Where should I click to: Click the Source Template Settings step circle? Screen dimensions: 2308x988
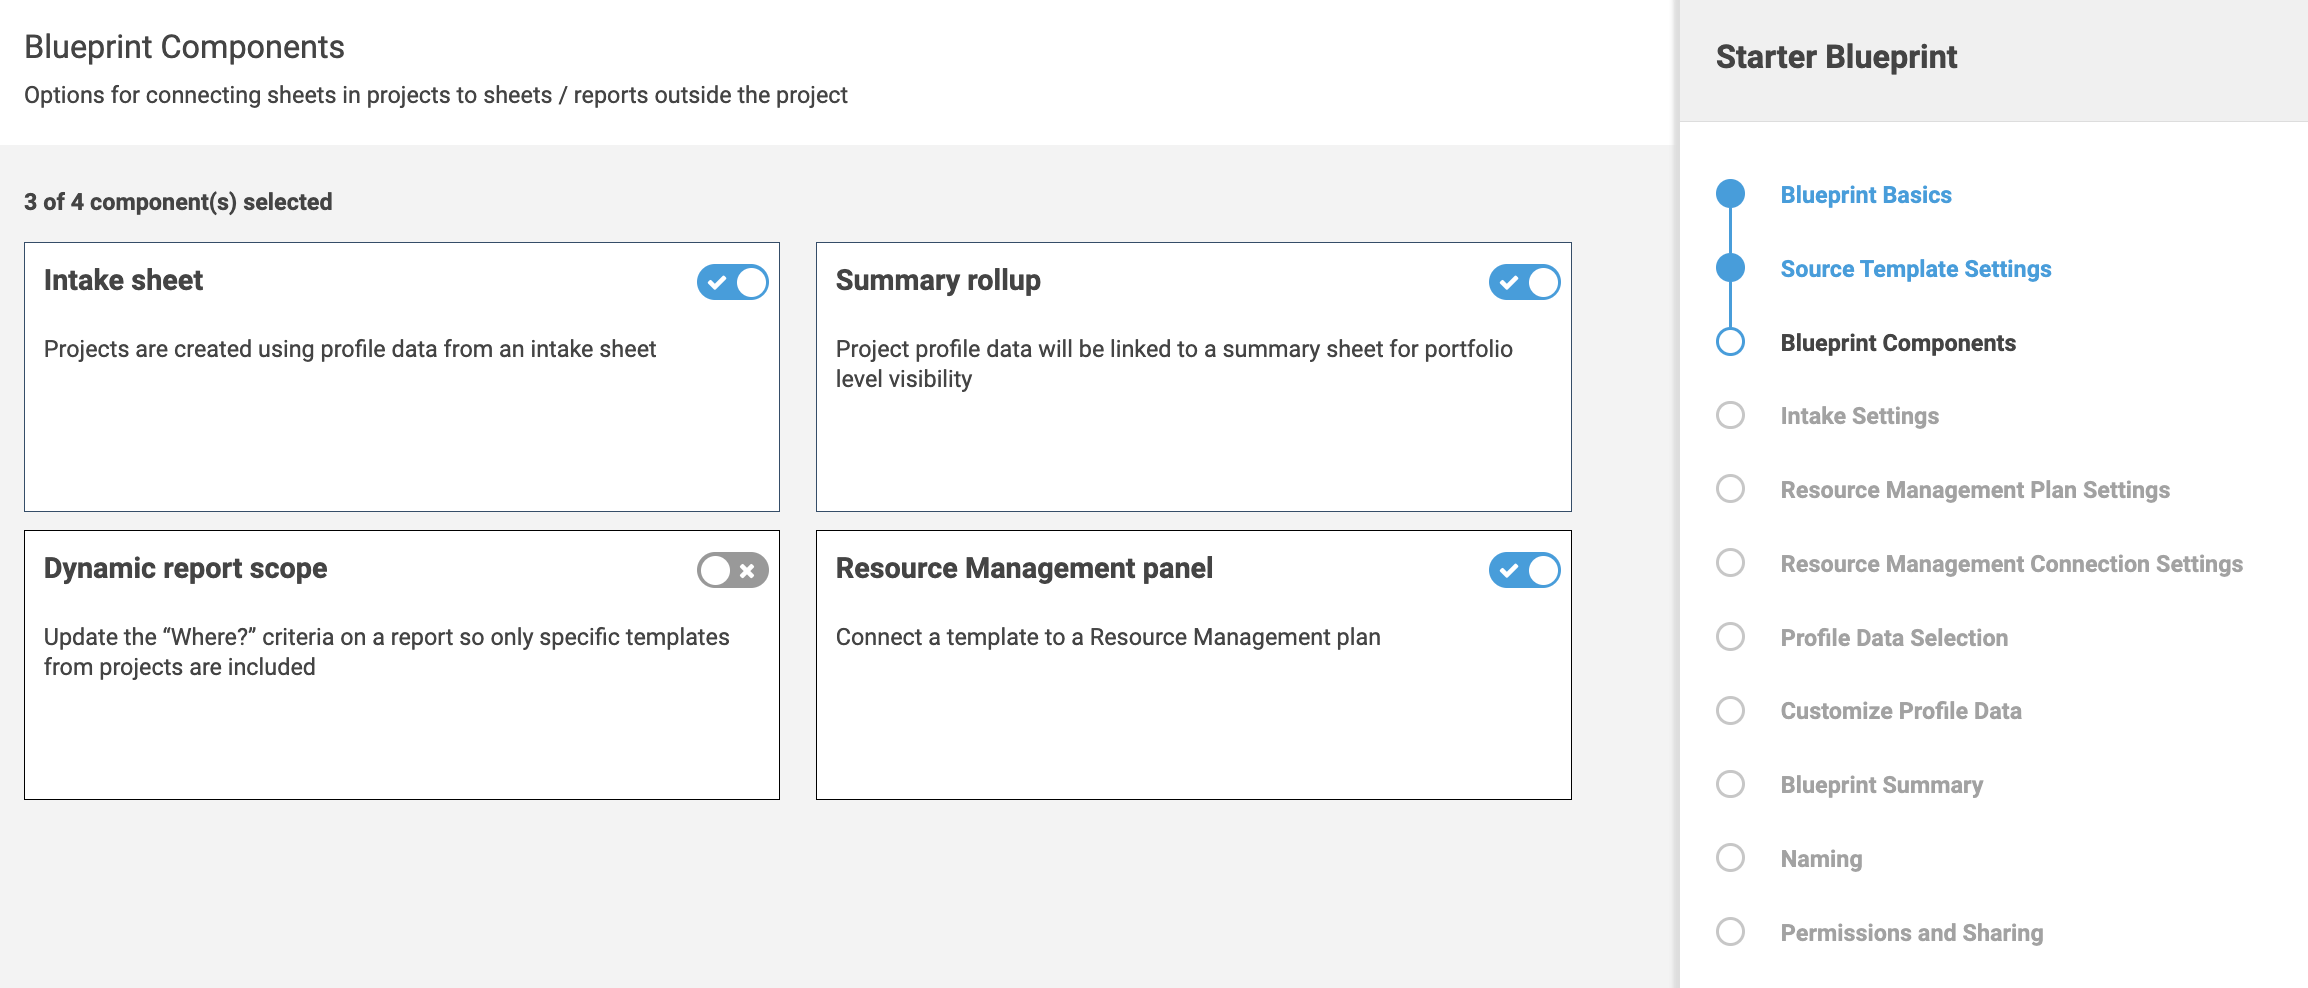(1730, 268)
